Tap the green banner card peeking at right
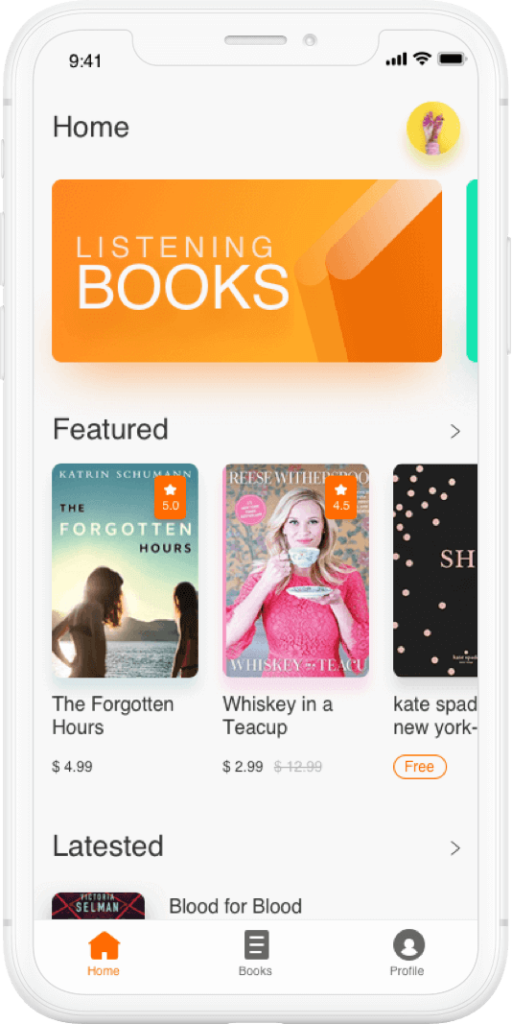Screen dimensions: 512x1024 point(472,270)
